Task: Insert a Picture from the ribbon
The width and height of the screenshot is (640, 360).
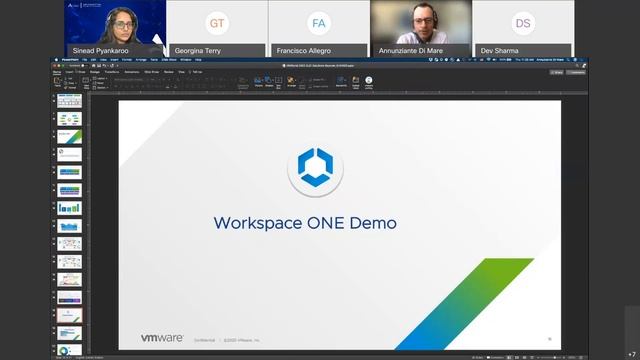Action: (x=258, y=80)
